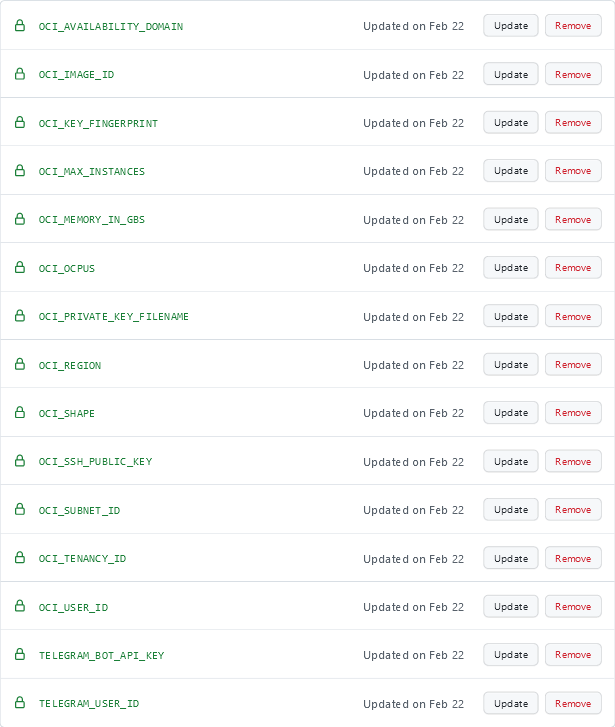Screen dimensions: 615x727
Task: Update the OCI_PRIVATE_KEY_FILENAME secret
Action: click(511, 316)
